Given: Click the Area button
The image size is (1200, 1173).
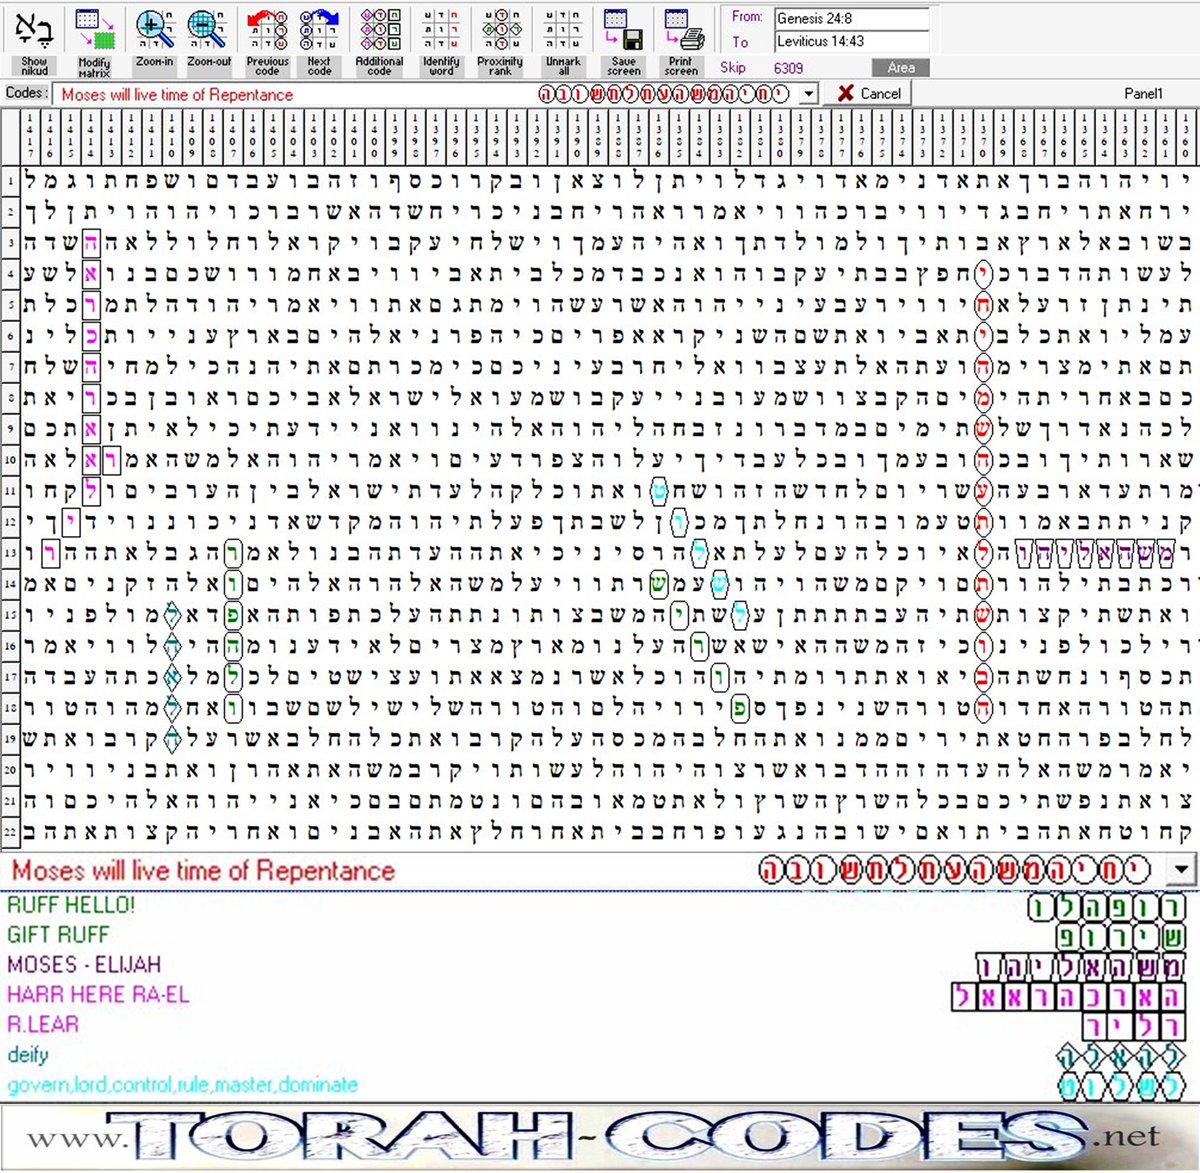Looking at the screenshot, I should tap(899, 66).
